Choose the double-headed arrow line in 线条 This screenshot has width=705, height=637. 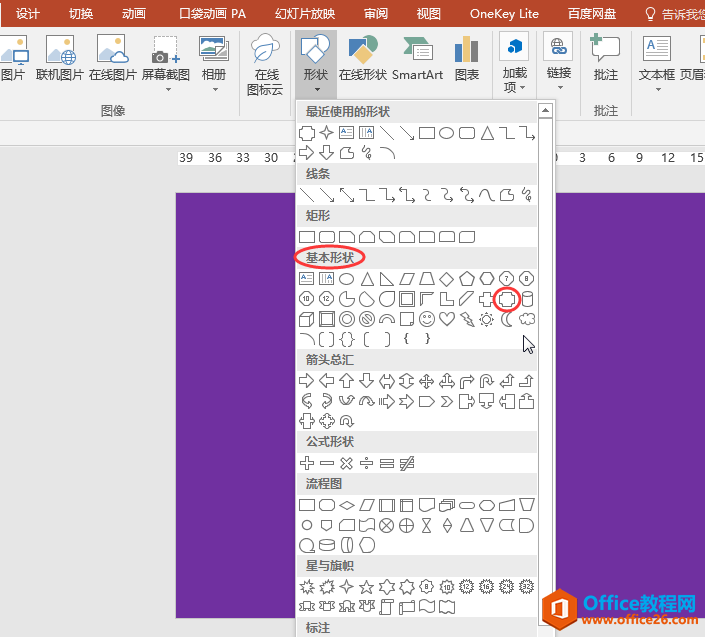[x=347, y=195]
